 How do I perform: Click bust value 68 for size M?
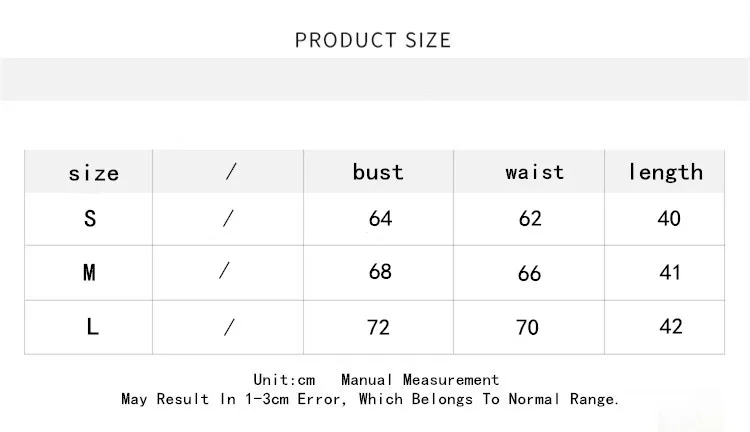pyautogui.click(x=380, y=272)
